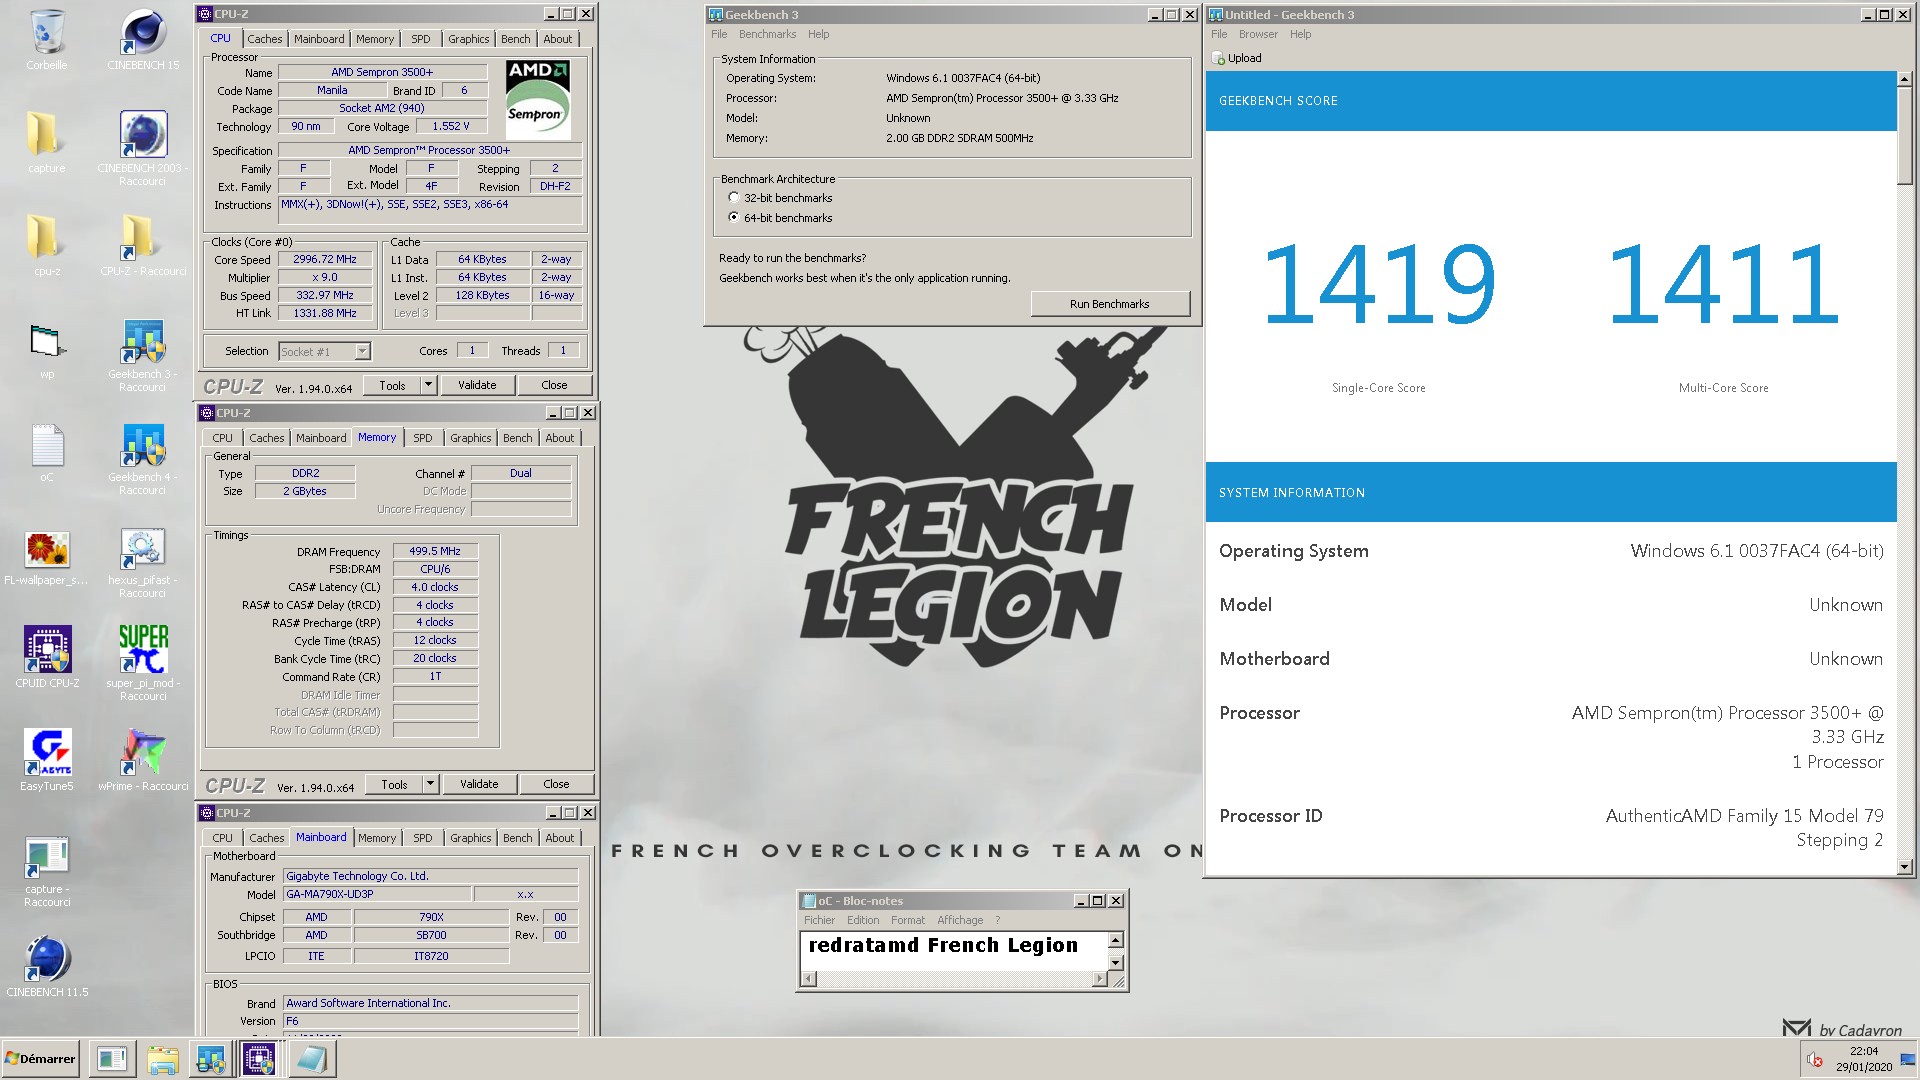Open the Format menu in Bloc-notes
The height and width of the screenshot is (1080, 1920).
[908, 920]
